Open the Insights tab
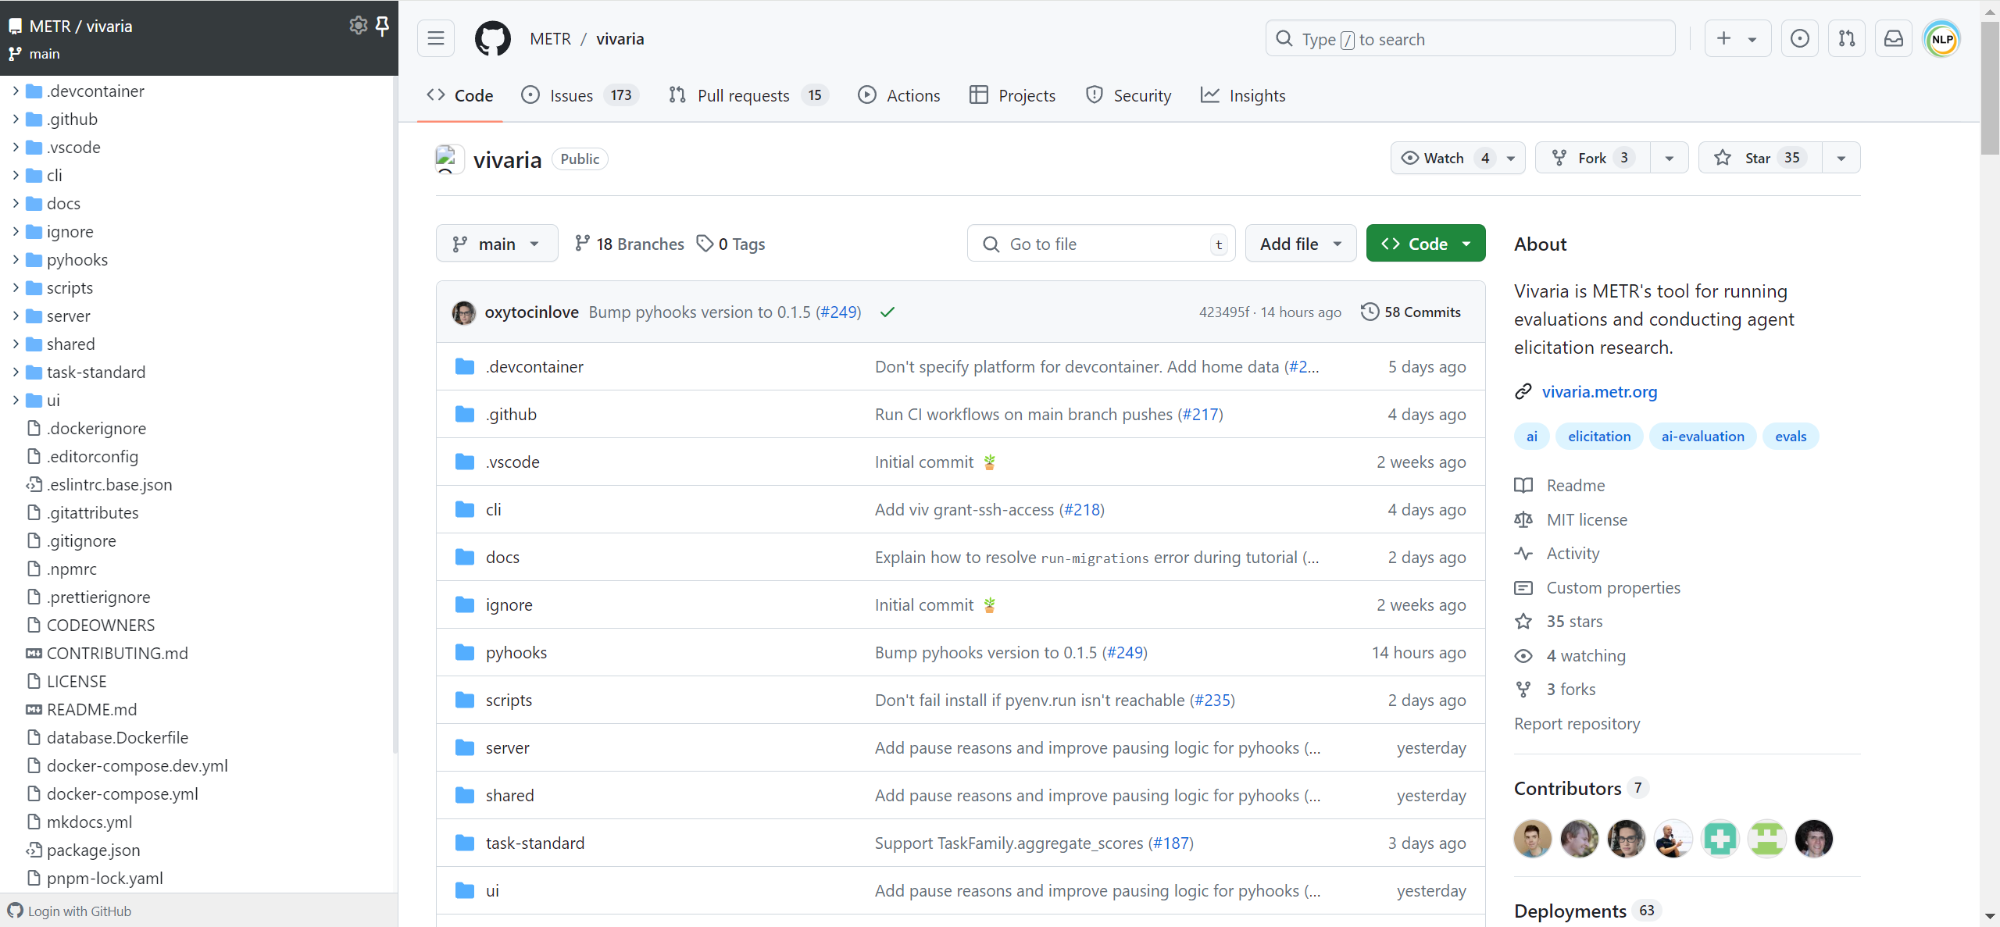This screenshot has height=927, width=2000. [x=1243, y=96]
